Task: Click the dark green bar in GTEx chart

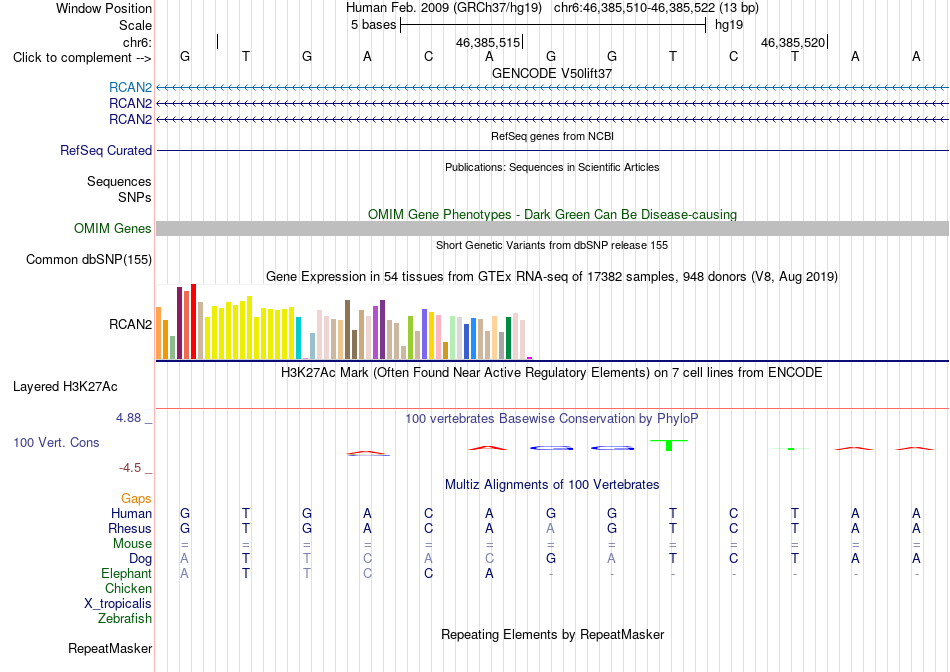Action: click(508, 338)
